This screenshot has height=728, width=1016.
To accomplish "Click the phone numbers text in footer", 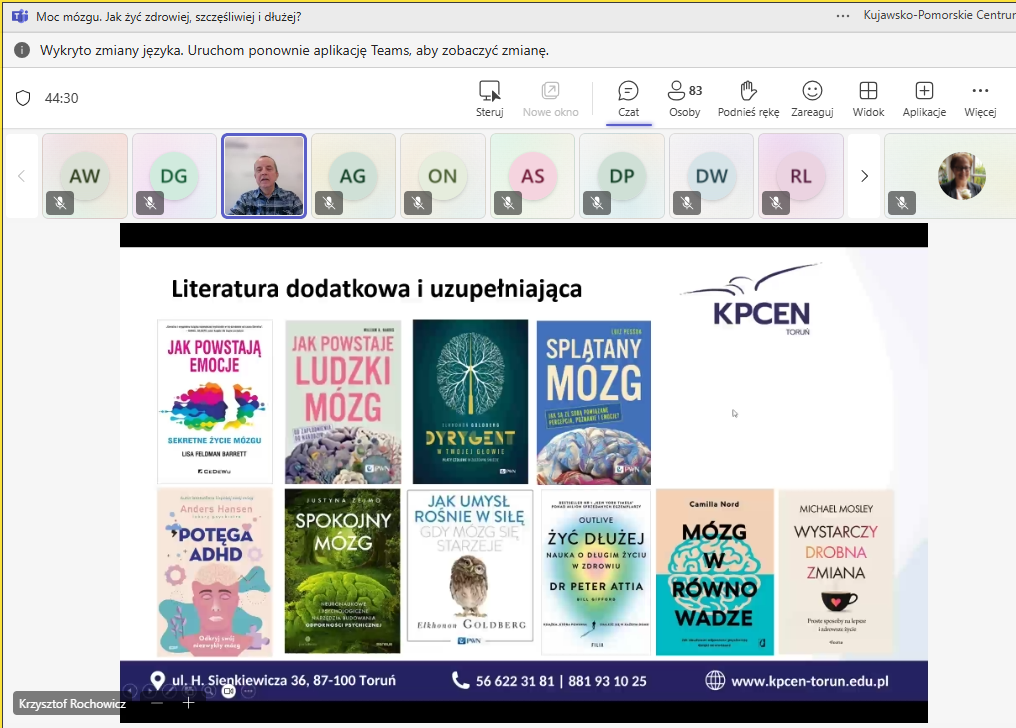I will pyautogui.click(x=561, y=681).
